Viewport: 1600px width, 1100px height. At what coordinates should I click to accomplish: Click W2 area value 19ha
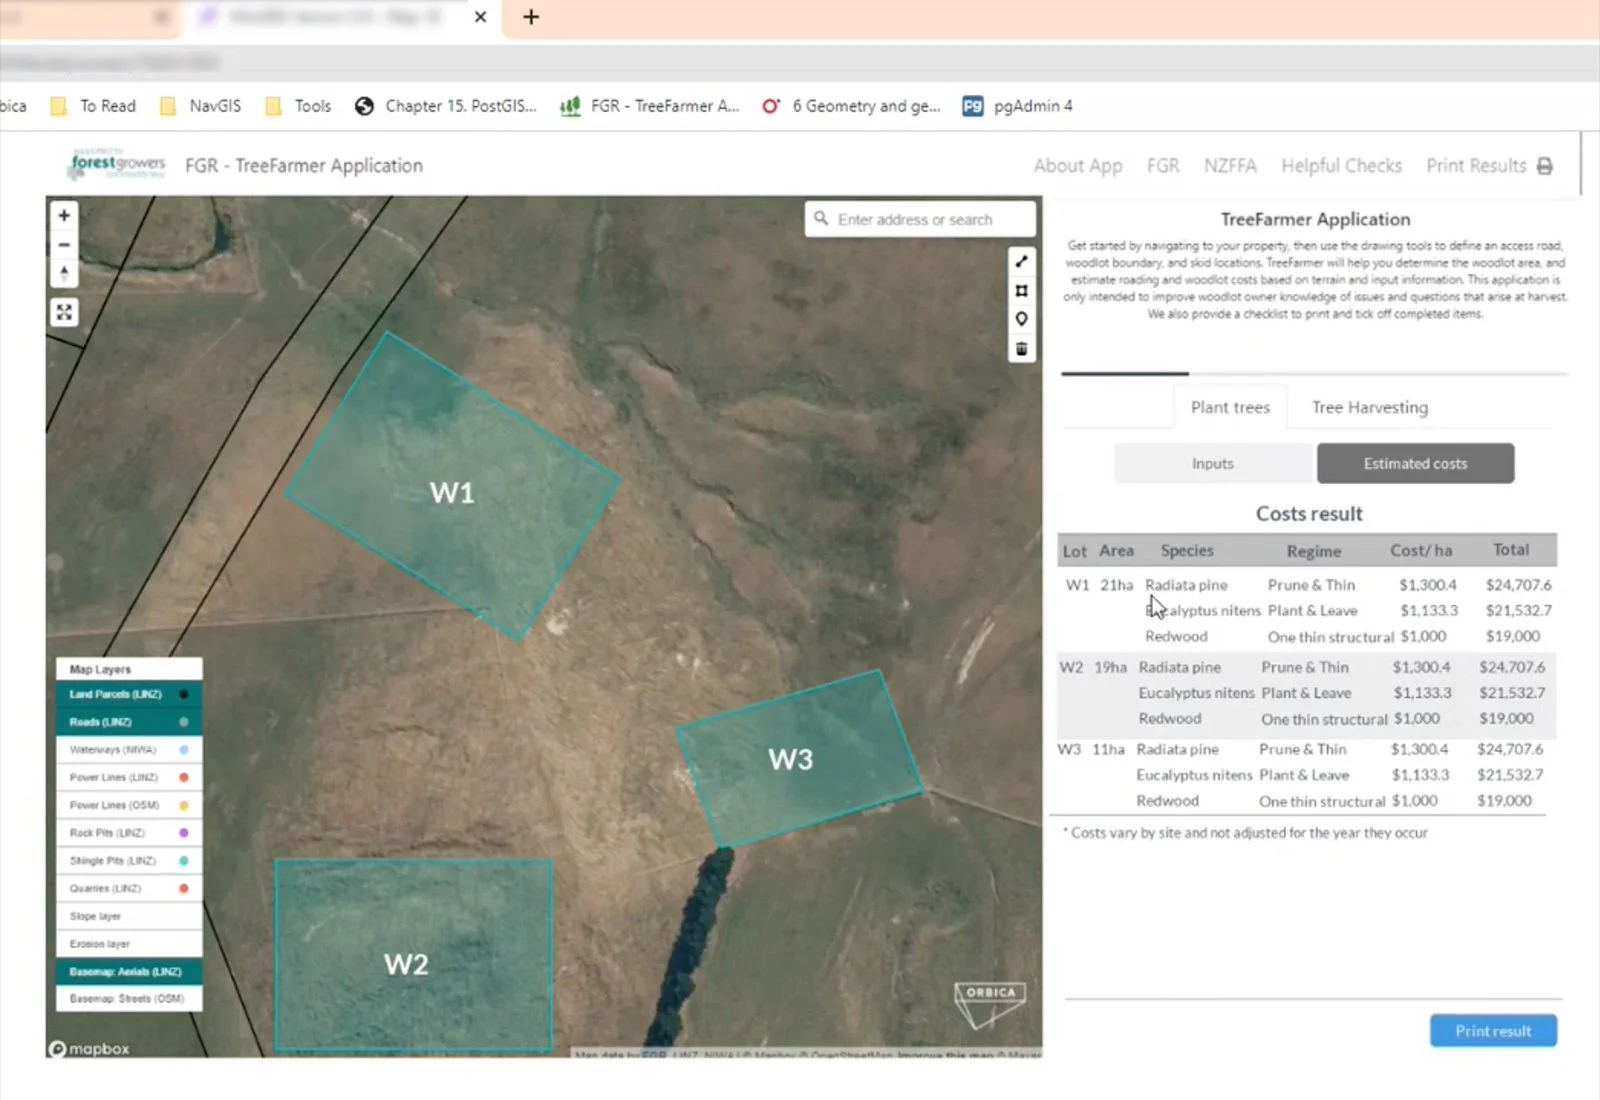[x=1110, y=667]
